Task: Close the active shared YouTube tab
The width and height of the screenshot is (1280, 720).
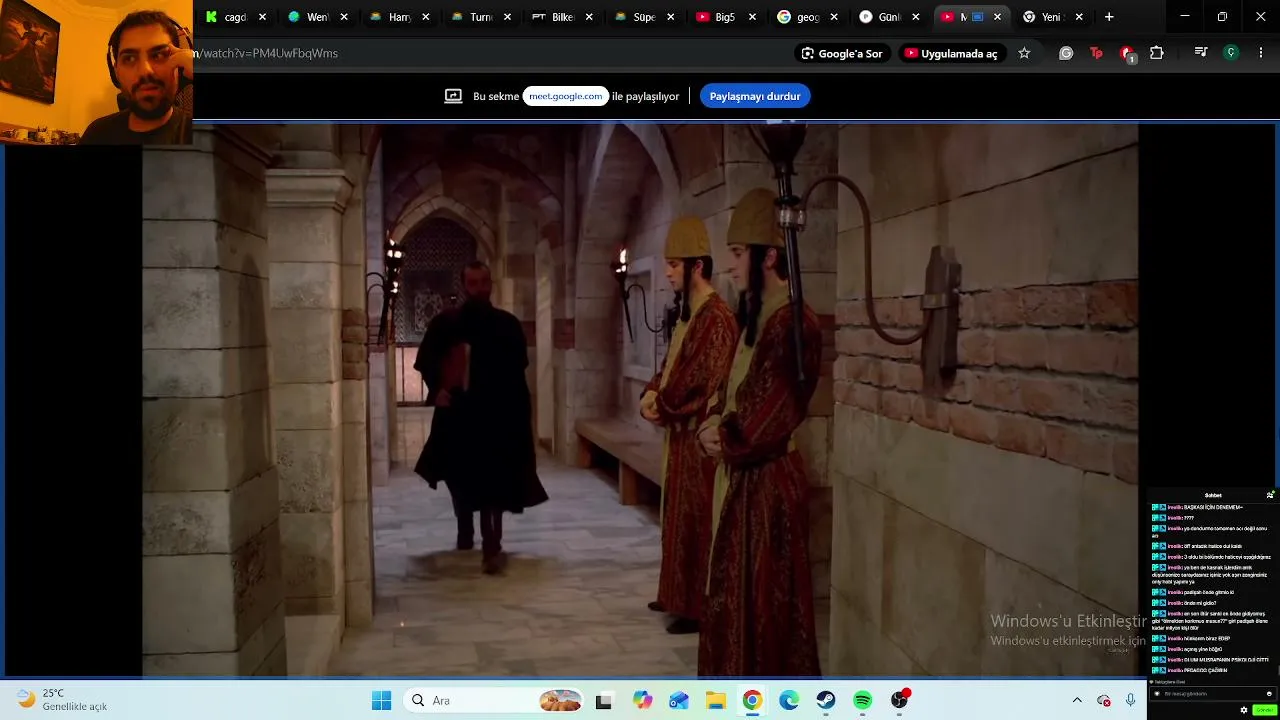Action: tap(997, 17)
